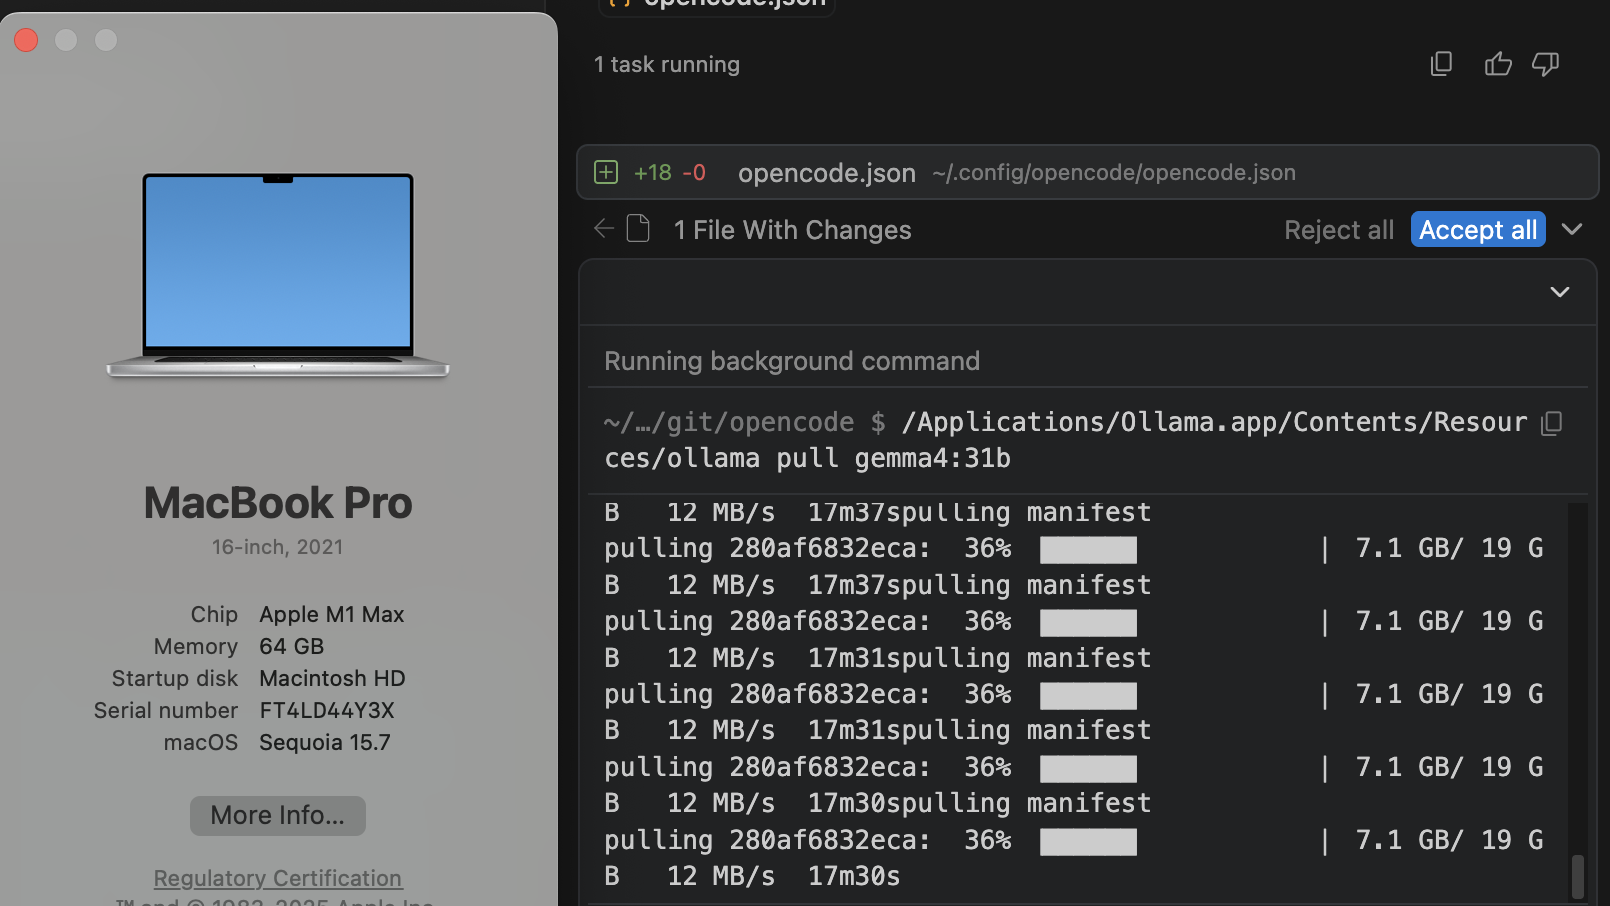This screenshot has width=1610, height=906.
Task: Click the '-0' removed lines count
Action: [694, 172]
